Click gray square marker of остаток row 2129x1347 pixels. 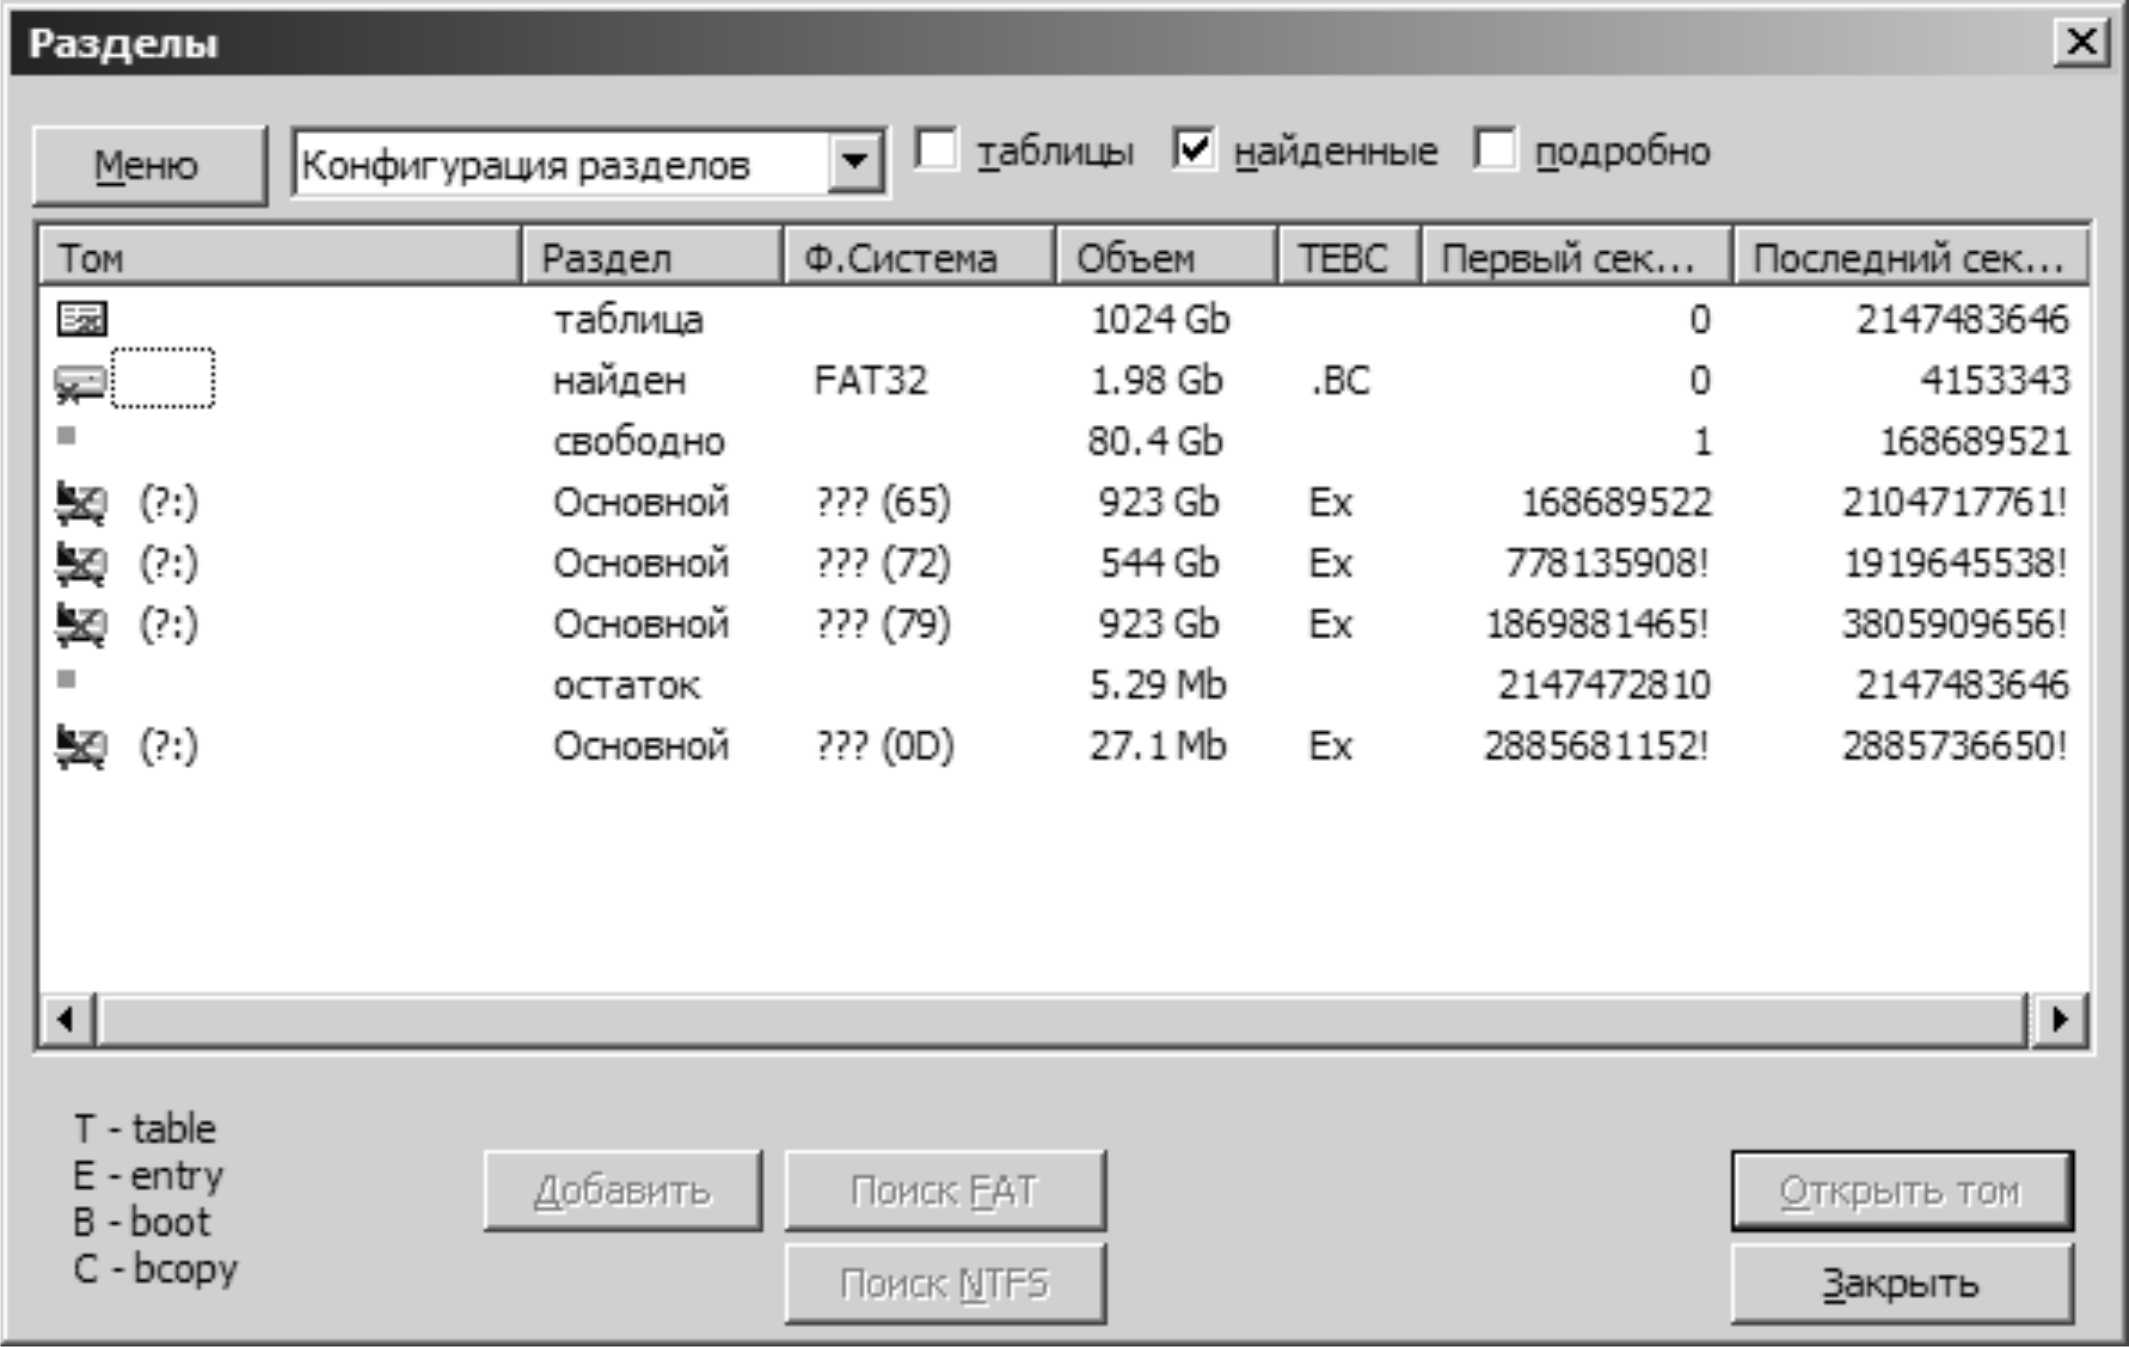tap(67, 680)
